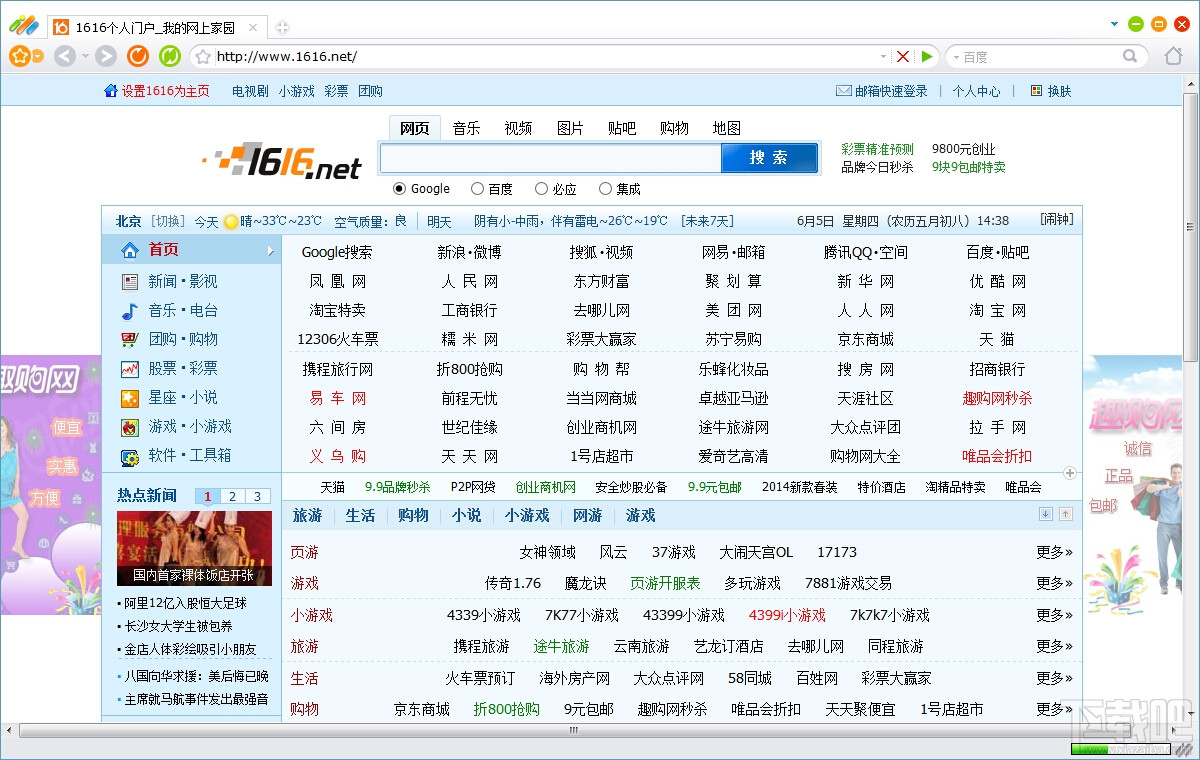
Task: Click the 设置1616为主页 link
Action: point(166,91)
